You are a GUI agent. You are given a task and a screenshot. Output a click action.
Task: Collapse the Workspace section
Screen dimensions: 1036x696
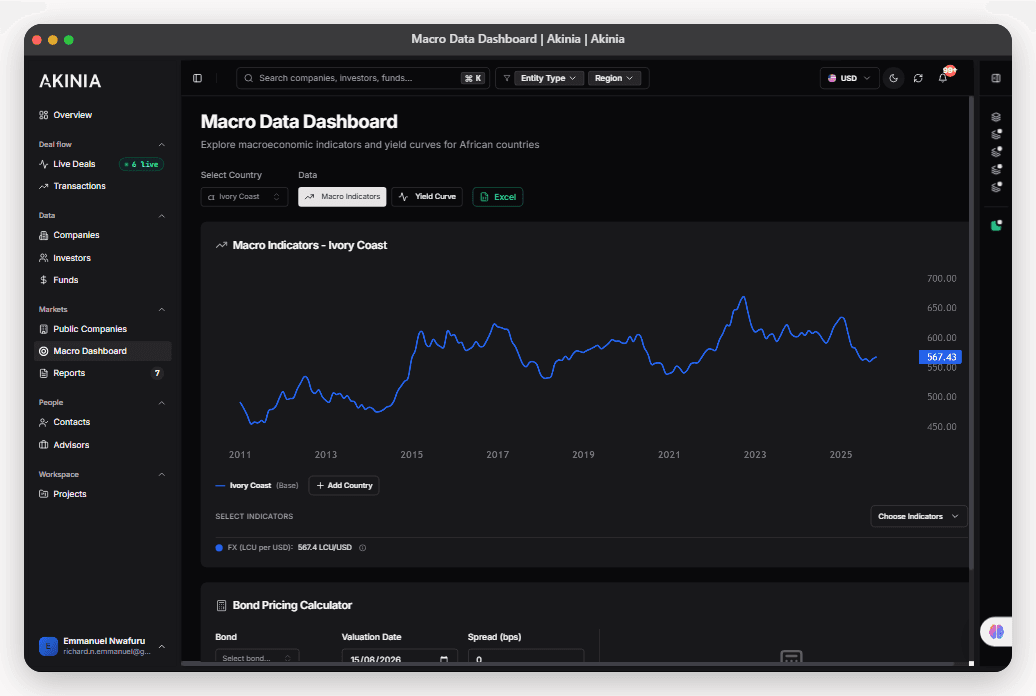(x=161, y=475)
